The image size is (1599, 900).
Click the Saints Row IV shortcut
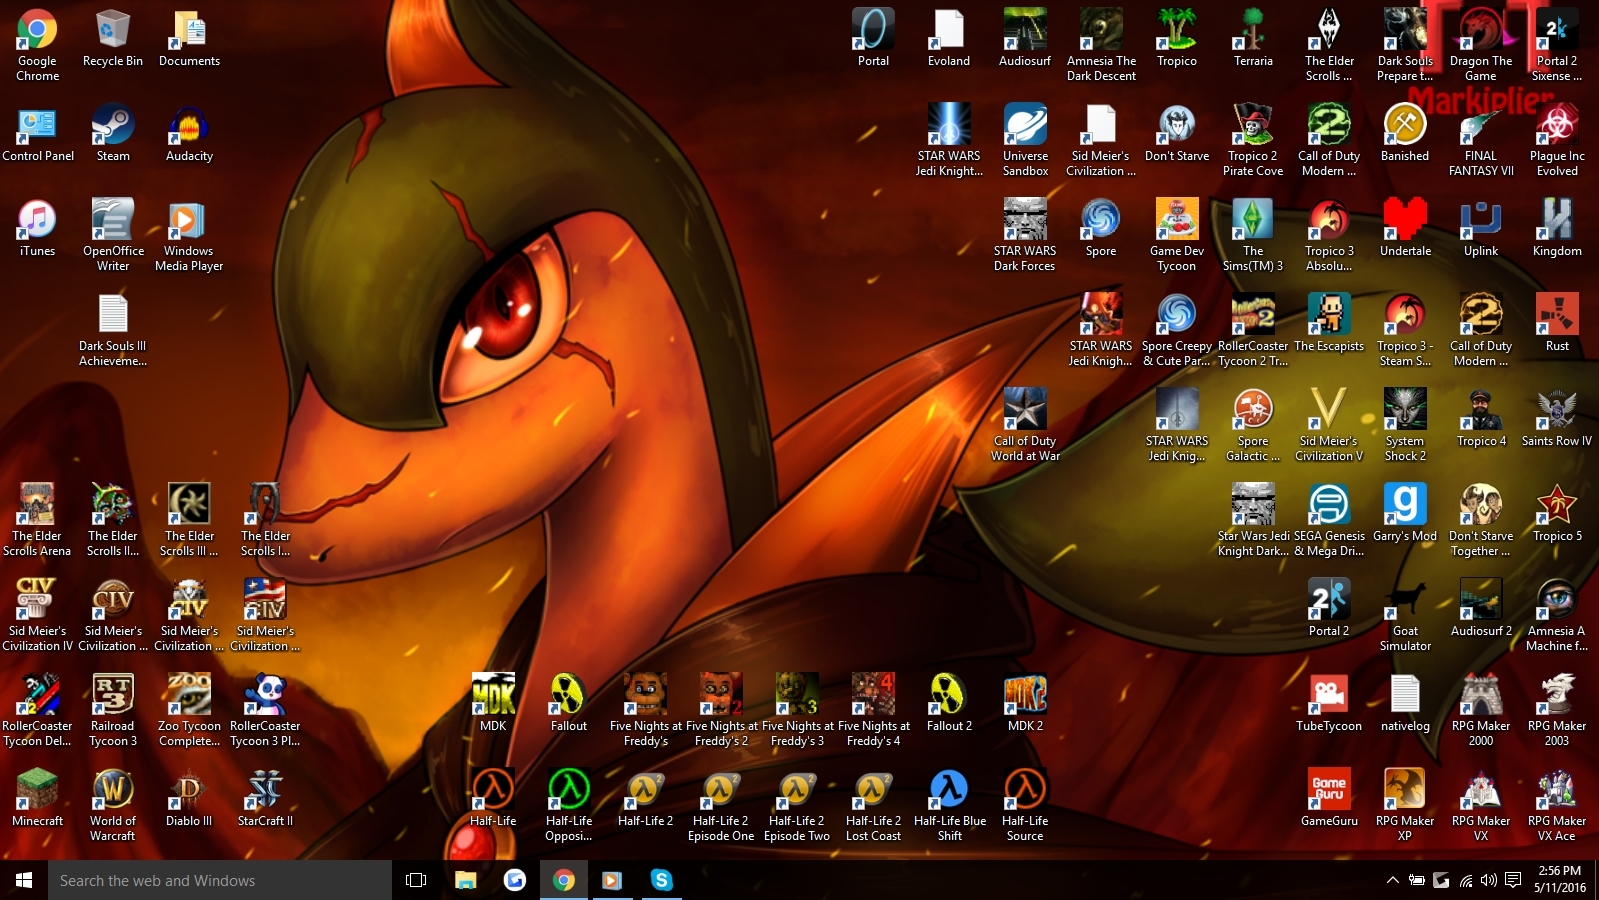[x=1557, y=419]
